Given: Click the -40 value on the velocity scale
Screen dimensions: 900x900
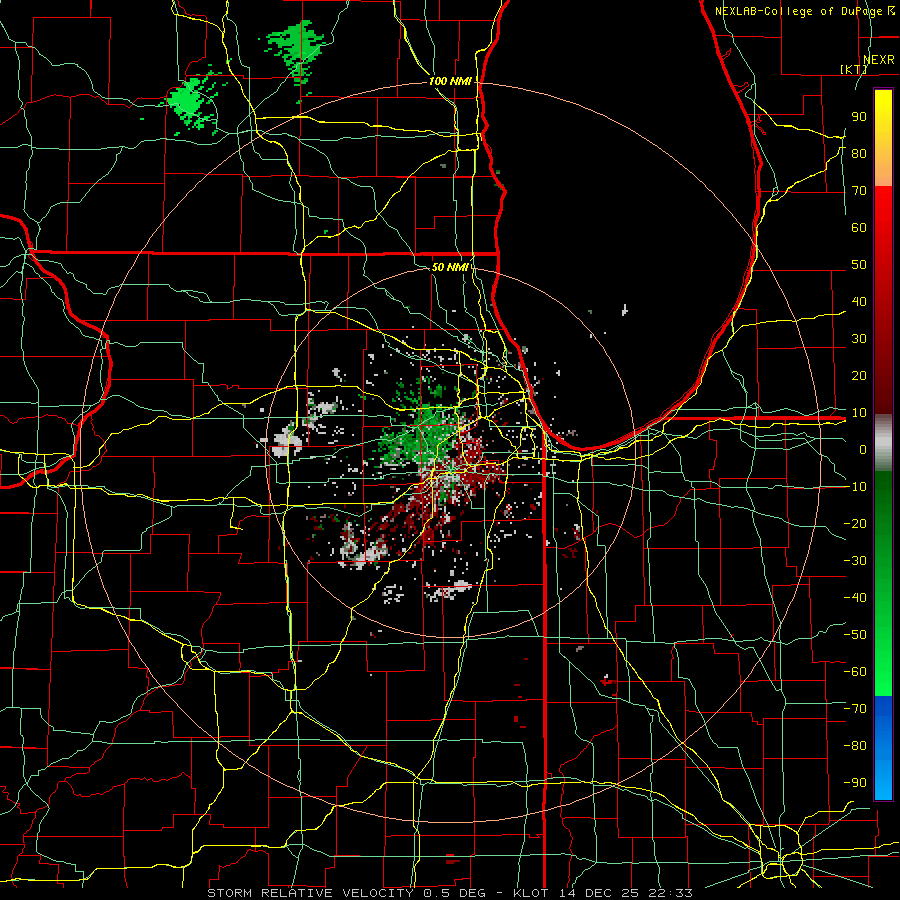Looking at the screenshot, I should (856, 598).
